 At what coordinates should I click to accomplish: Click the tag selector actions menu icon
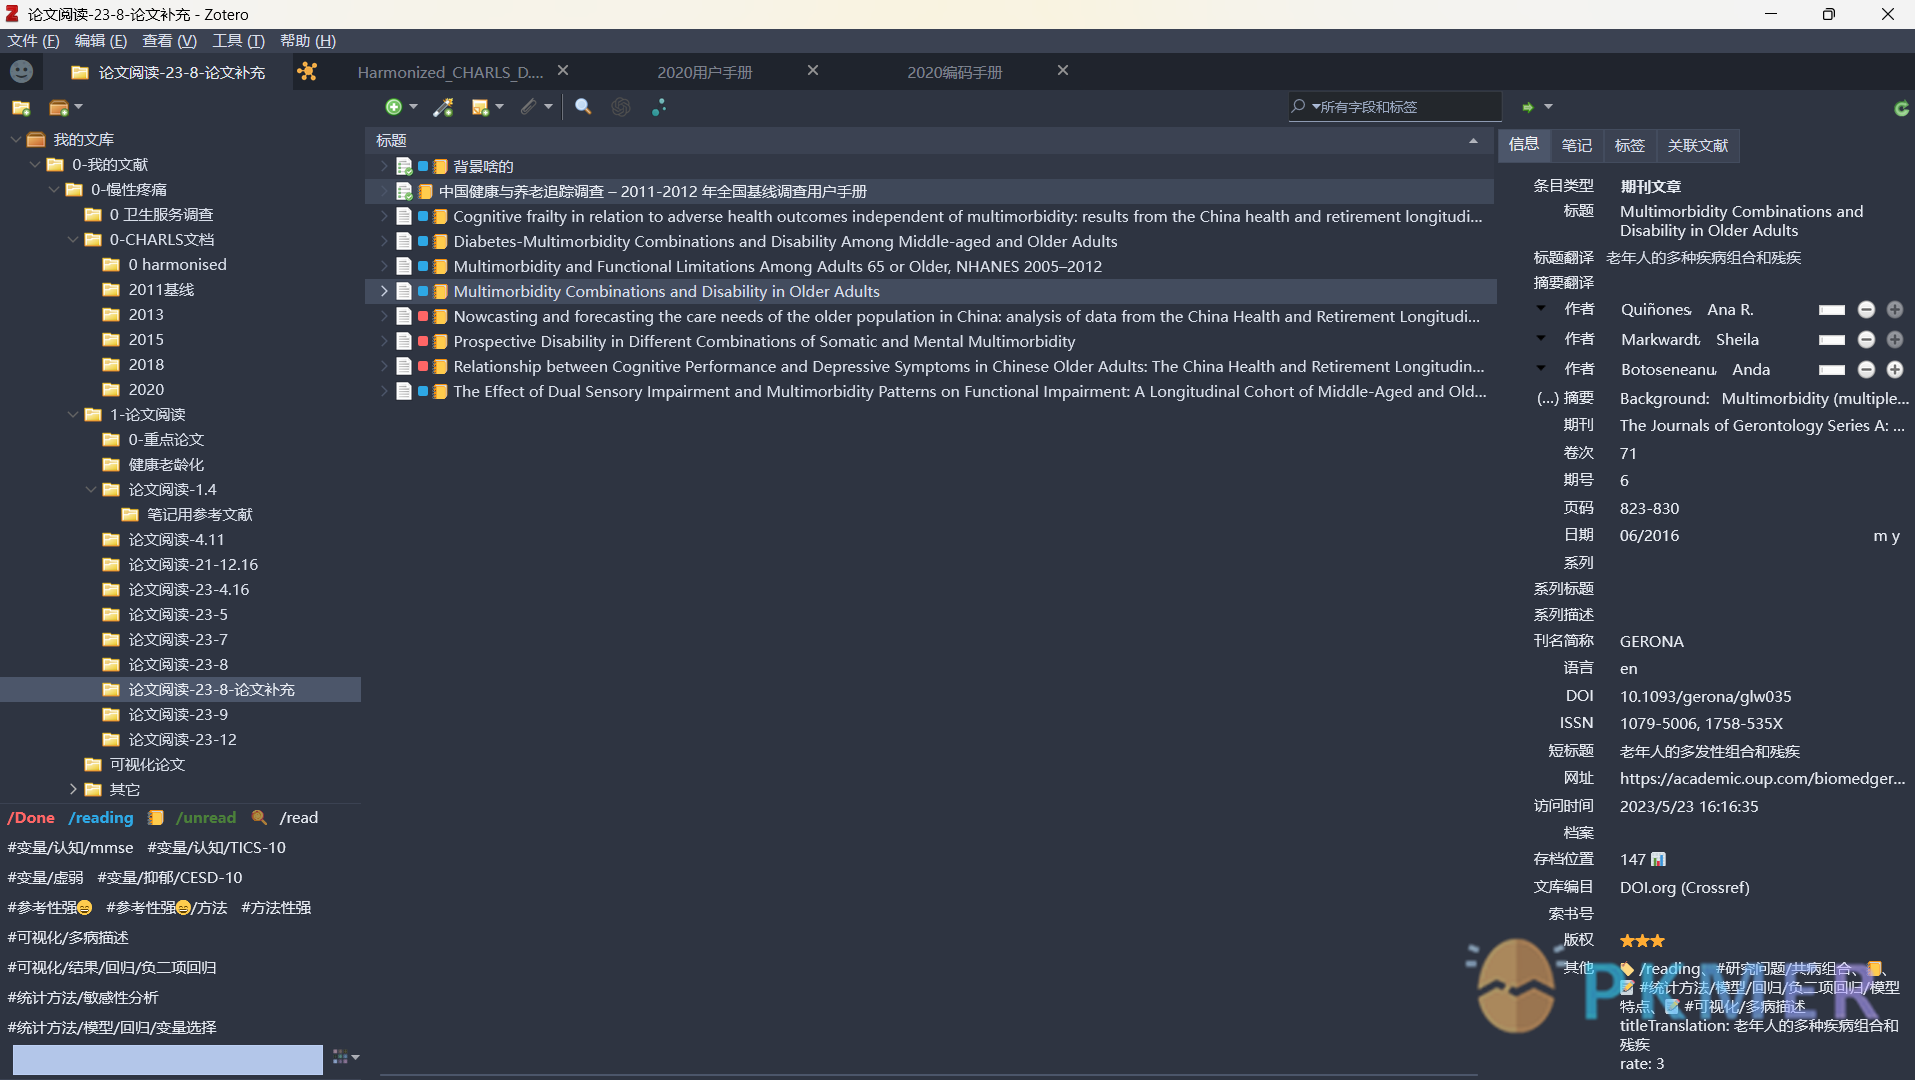click(x=345, y=1057)
